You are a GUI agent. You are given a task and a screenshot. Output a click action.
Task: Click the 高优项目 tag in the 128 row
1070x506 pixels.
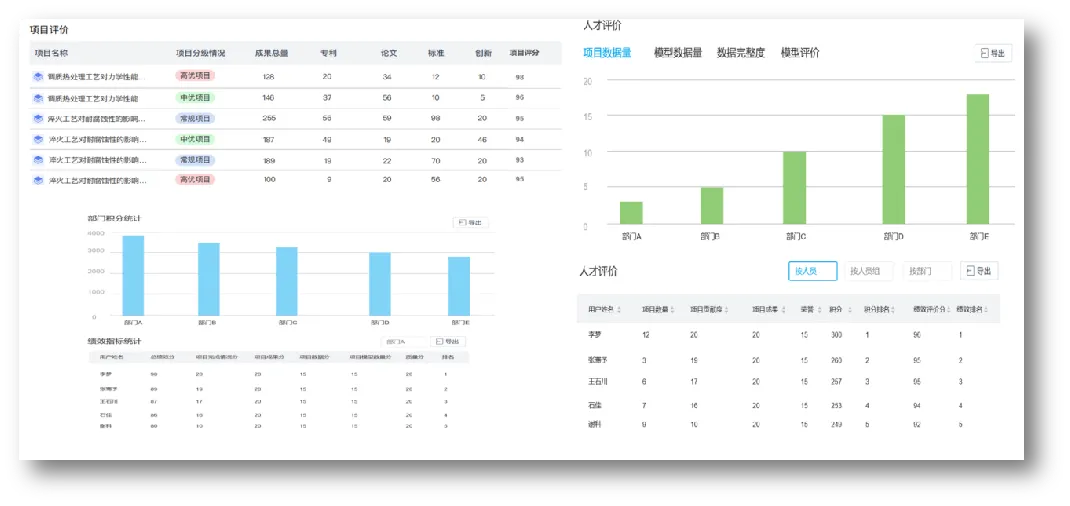tap(195, 76)
